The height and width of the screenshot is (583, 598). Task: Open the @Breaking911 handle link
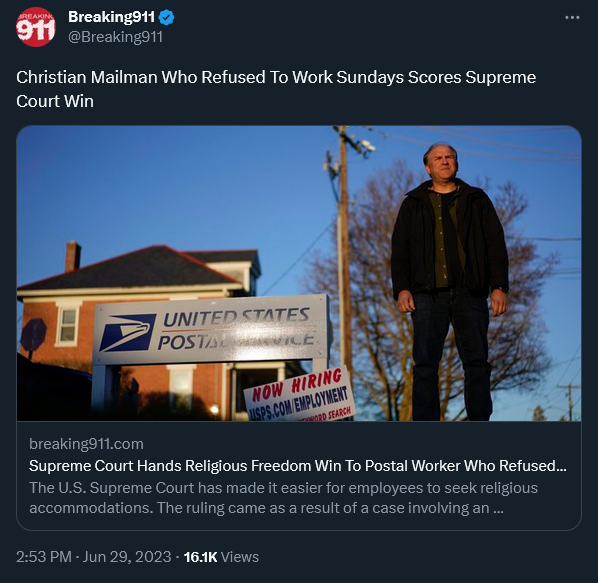coord(116,37)
